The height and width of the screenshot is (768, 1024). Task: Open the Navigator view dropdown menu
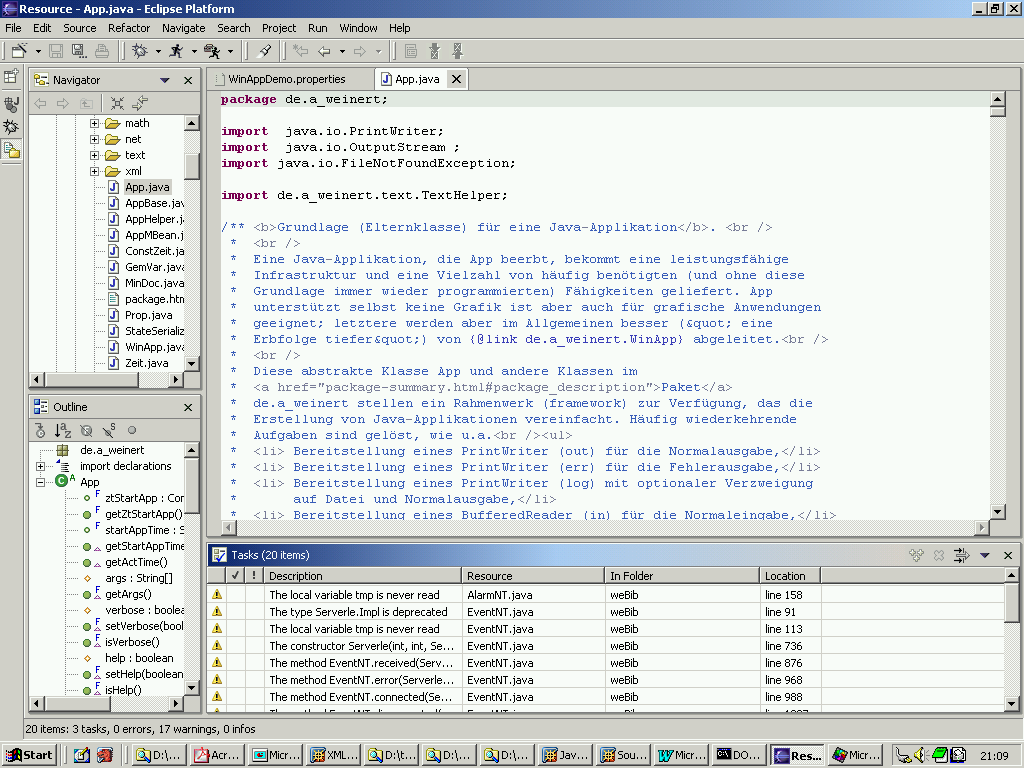click(x=165, y=80)
